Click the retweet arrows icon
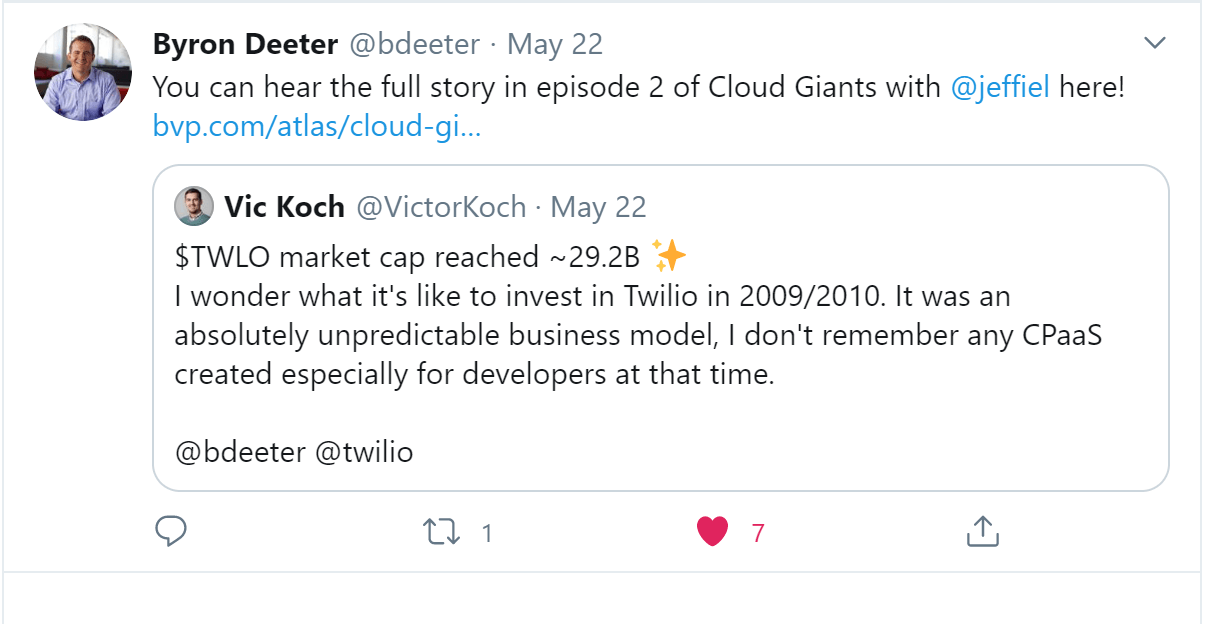 pyautogui.click(x=442, y=532)
